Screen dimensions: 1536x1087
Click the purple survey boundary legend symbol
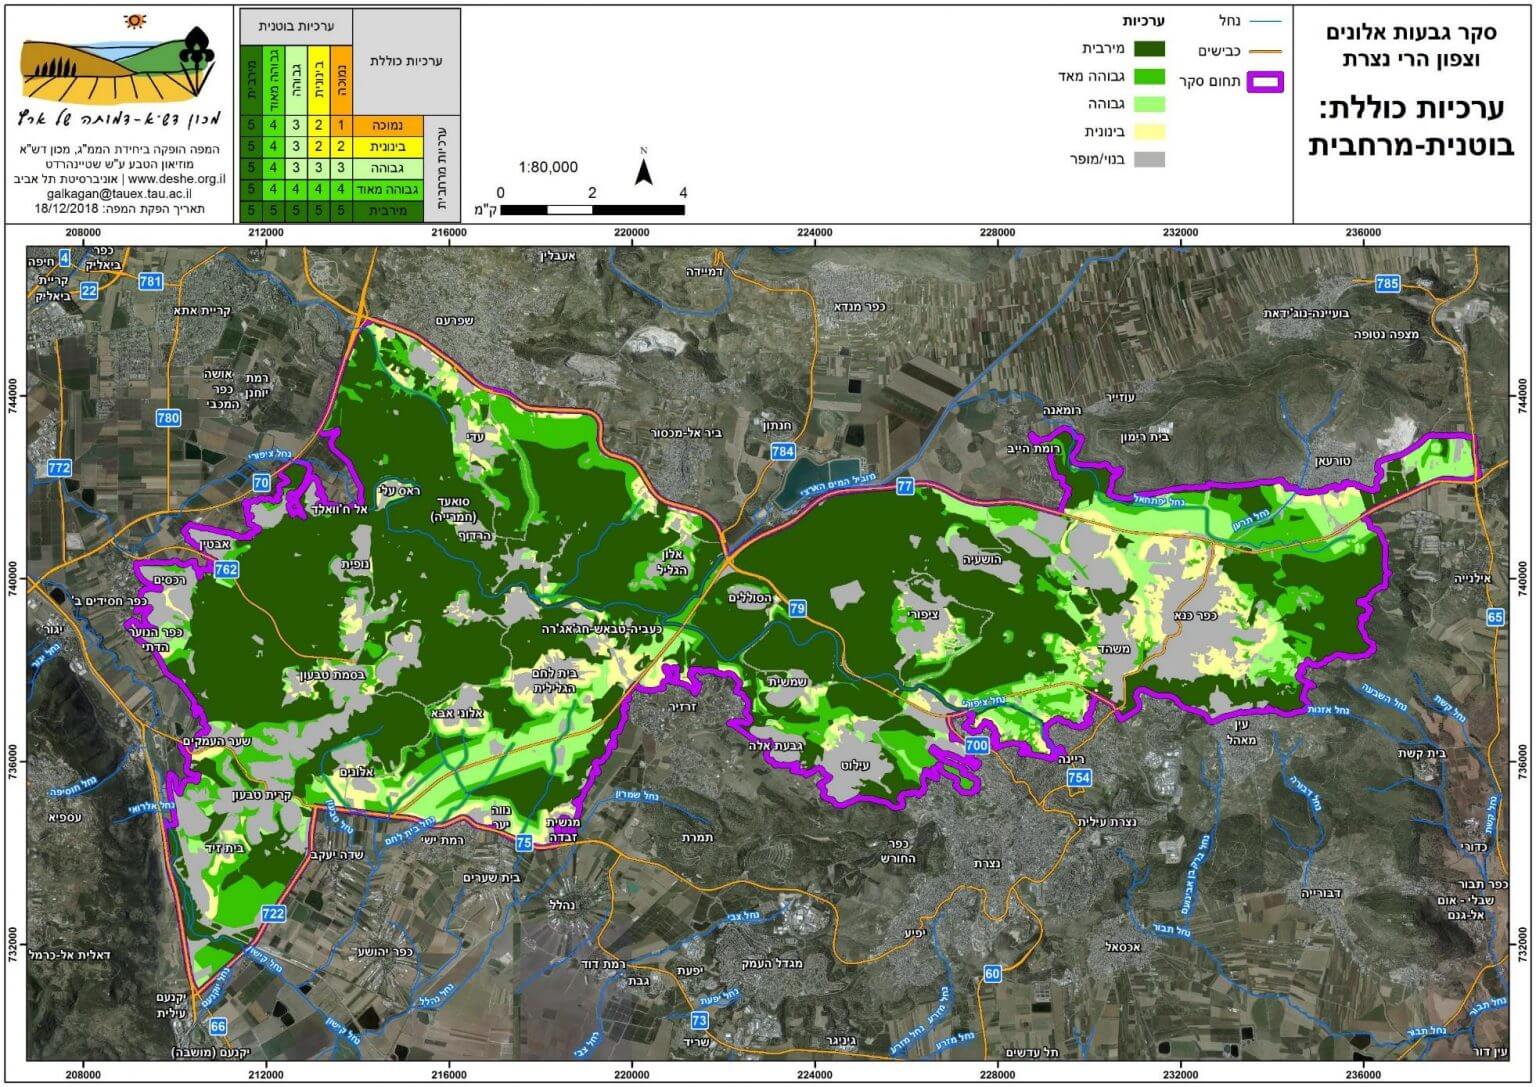[1264, 83]
